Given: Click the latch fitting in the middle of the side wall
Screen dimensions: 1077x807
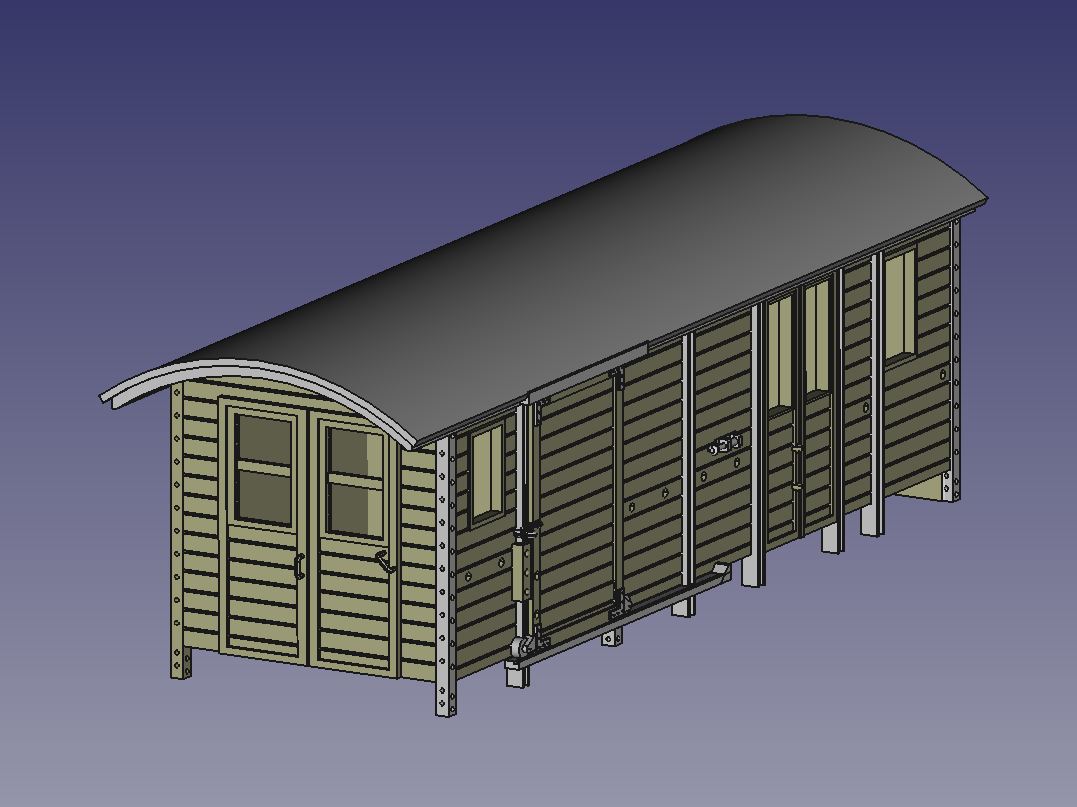Looking at the screenshot, I should [x=726, y=445].
